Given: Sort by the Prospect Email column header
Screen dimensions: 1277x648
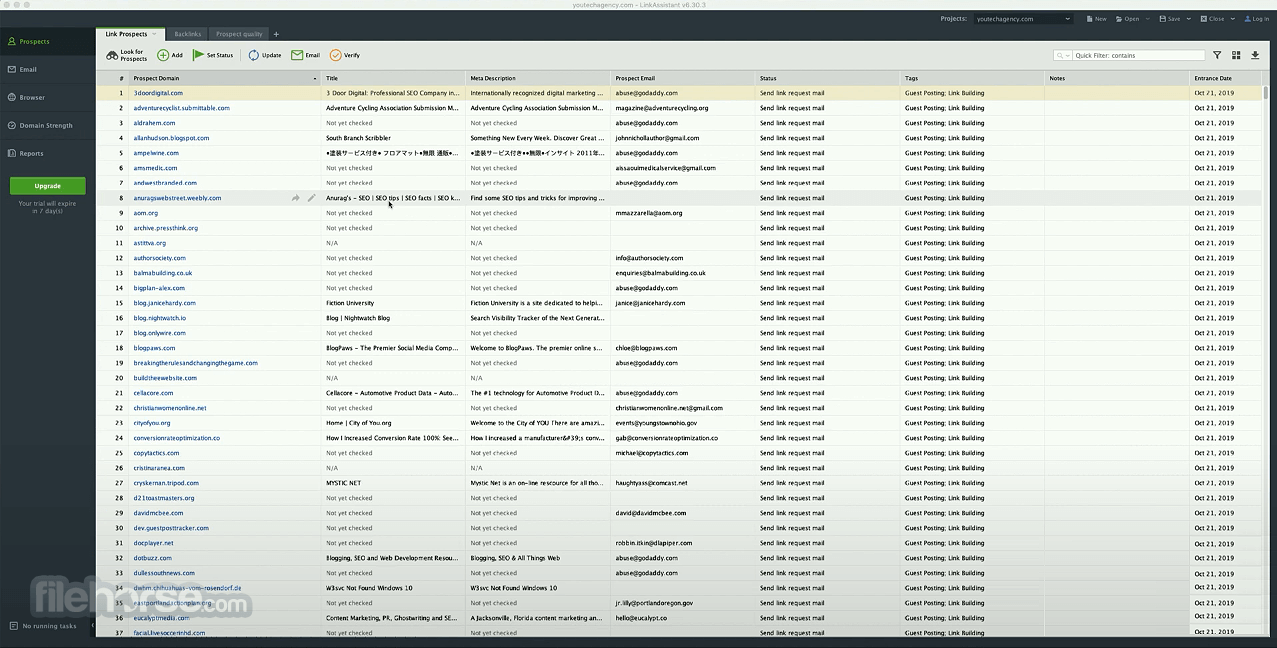Looking at the screenshot, I should tap(682, 78).
